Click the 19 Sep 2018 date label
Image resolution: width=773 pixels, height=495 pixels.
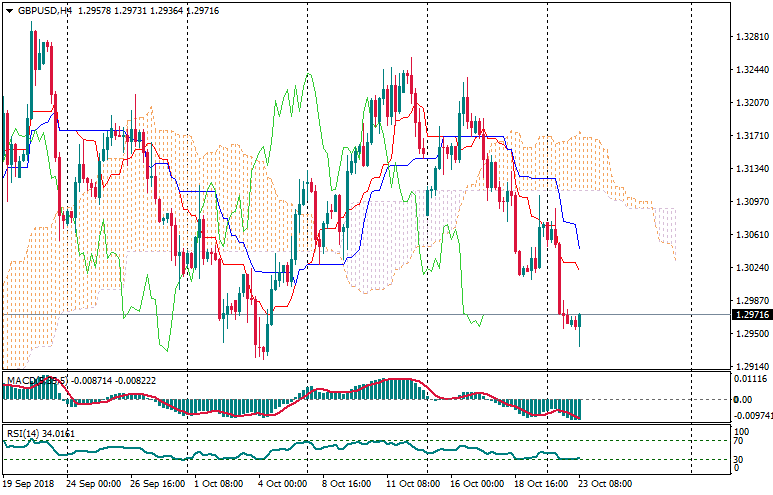click(30, 483)
